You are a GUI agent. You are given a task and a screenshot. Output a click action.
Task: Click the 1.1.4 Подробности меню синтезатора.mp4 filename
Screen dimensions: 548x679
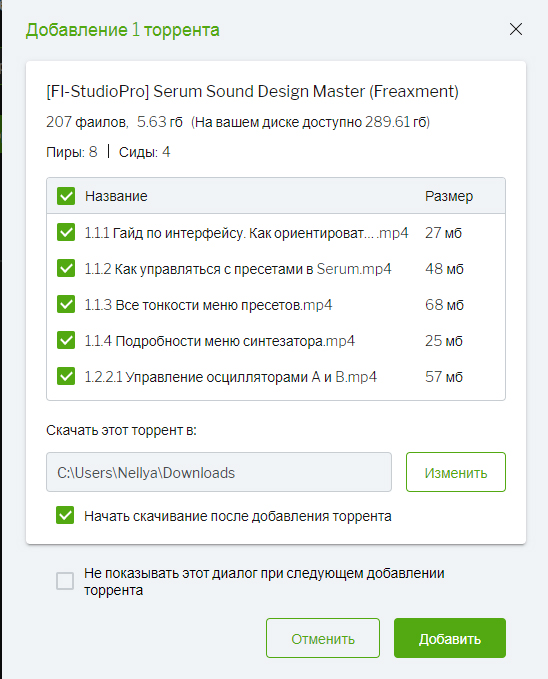pos(220,341)
